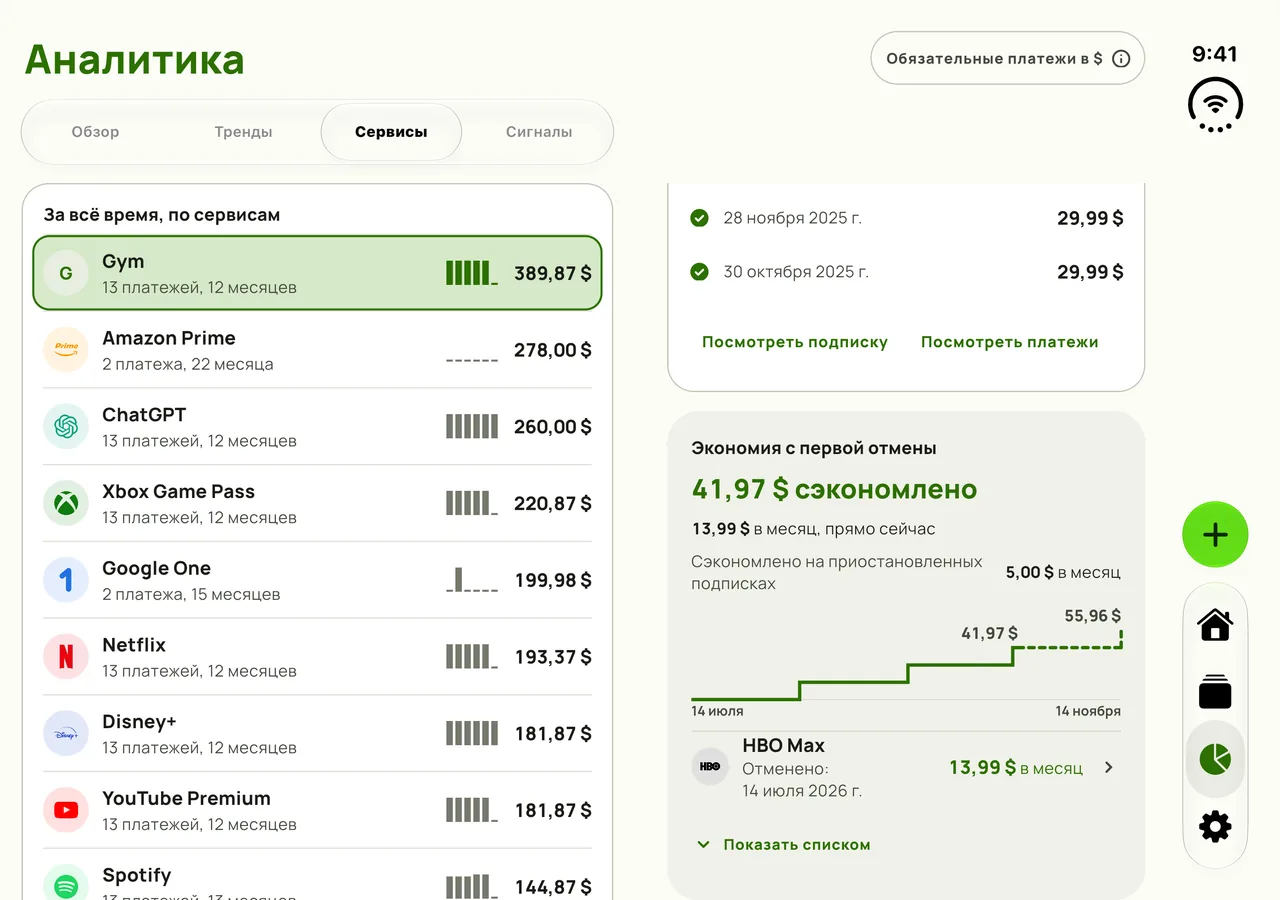This screenshot has width=1280, height=900.
Task: Select Google One amount 199,98 $
Action: 553,580
